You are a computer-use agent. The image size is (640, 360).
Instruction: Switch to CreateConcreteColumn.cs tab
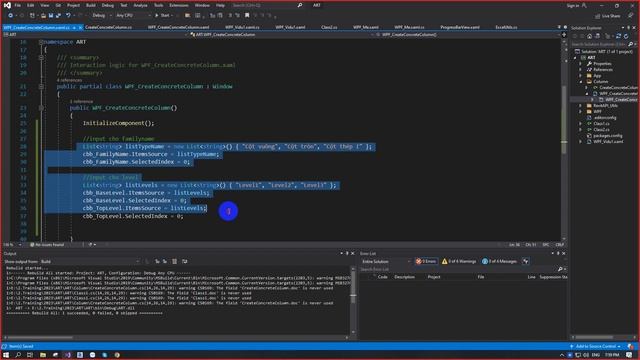click(108, 27)
